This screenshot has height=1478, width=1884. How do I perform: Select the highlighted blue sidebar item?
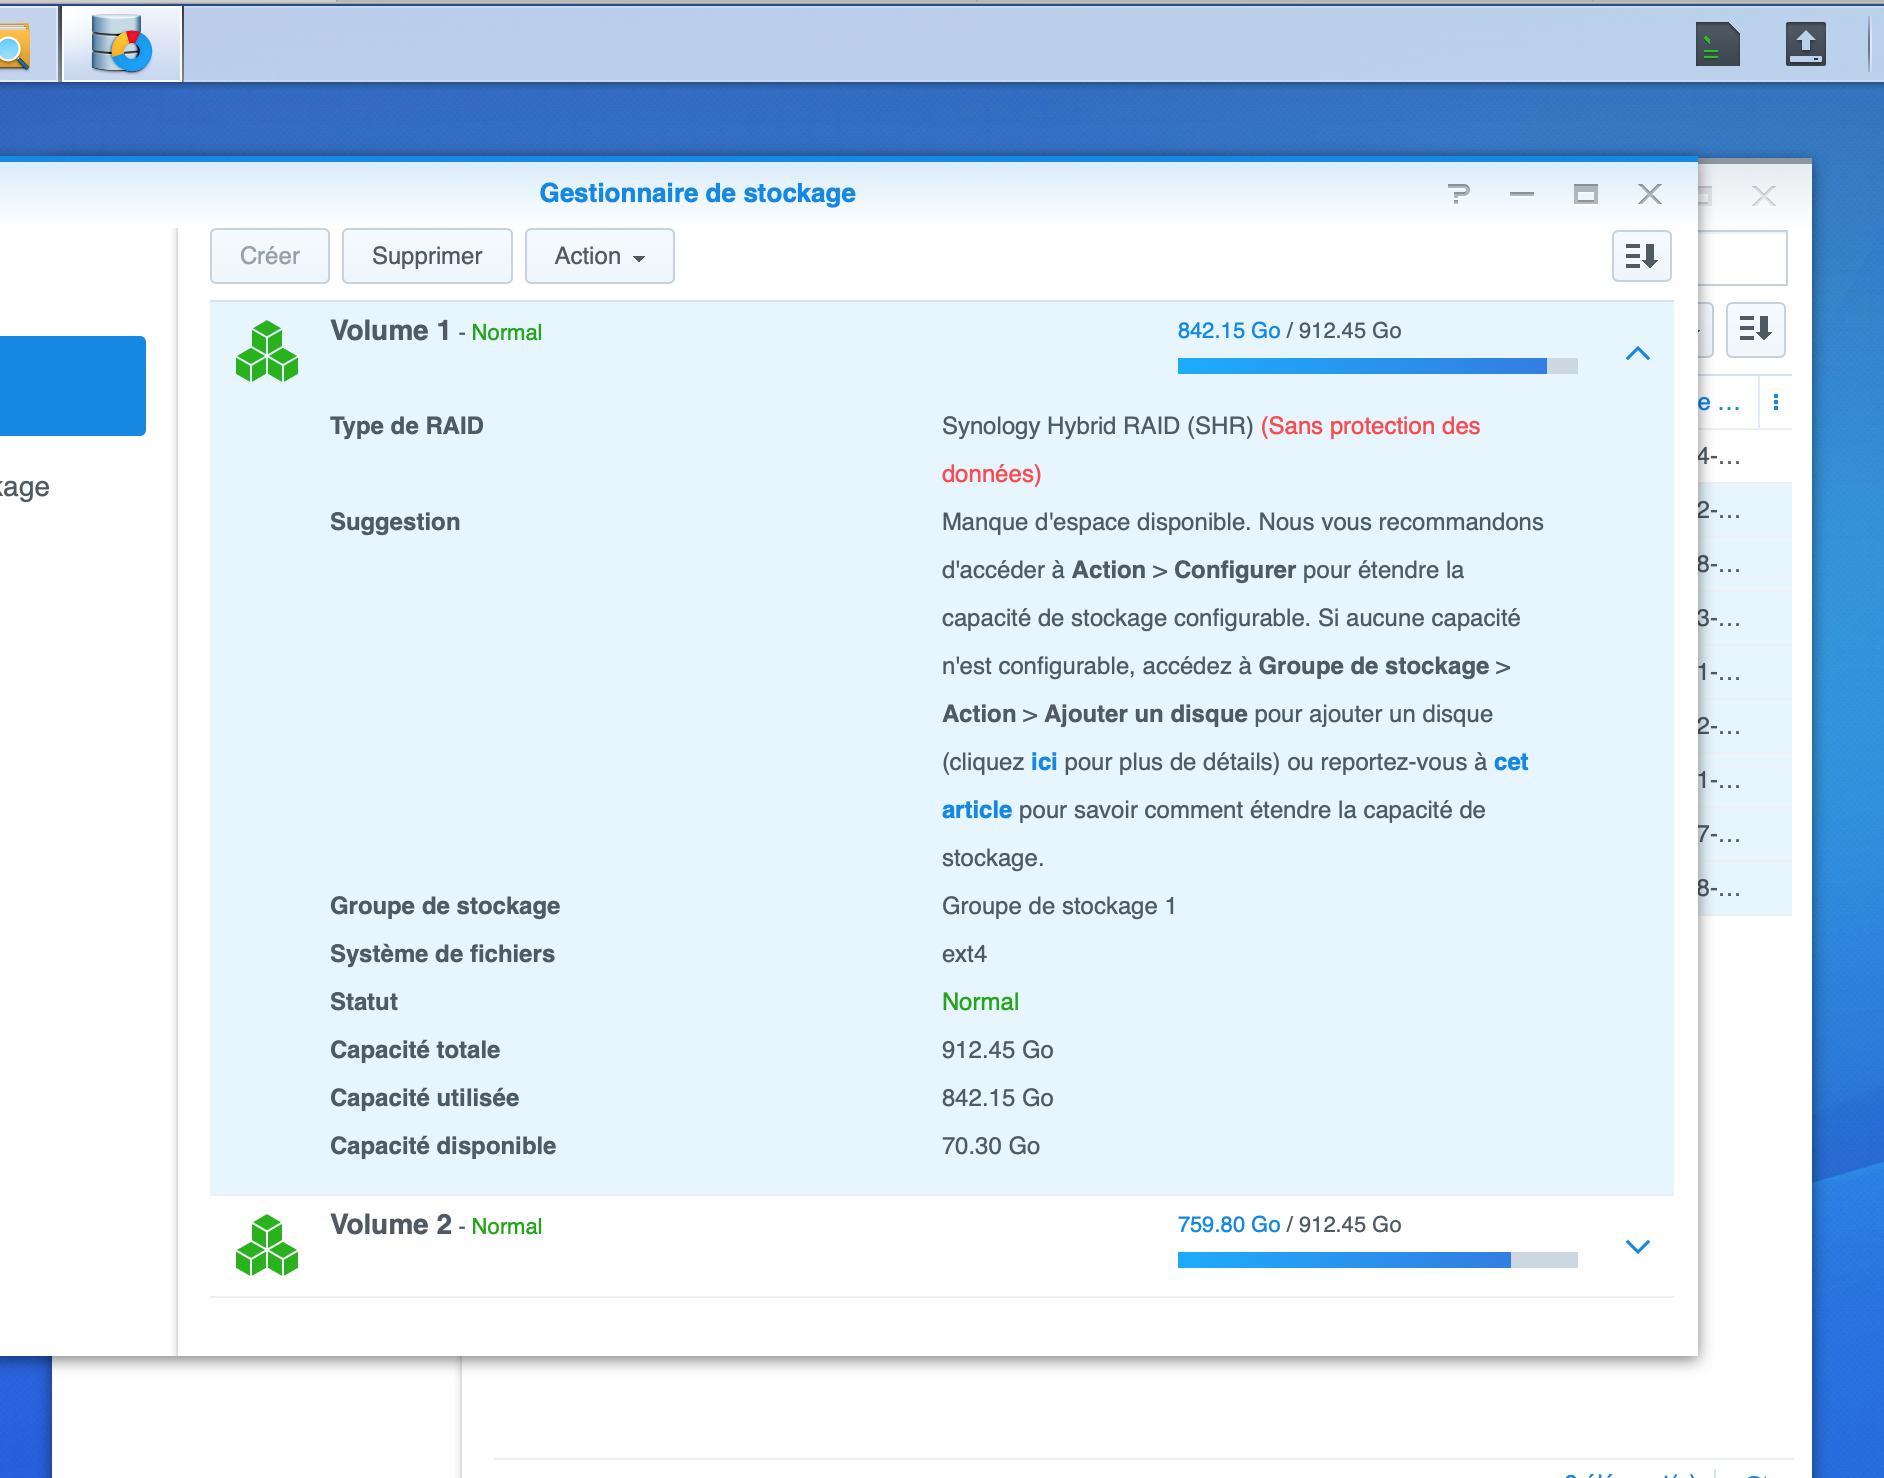coord(72,386)
